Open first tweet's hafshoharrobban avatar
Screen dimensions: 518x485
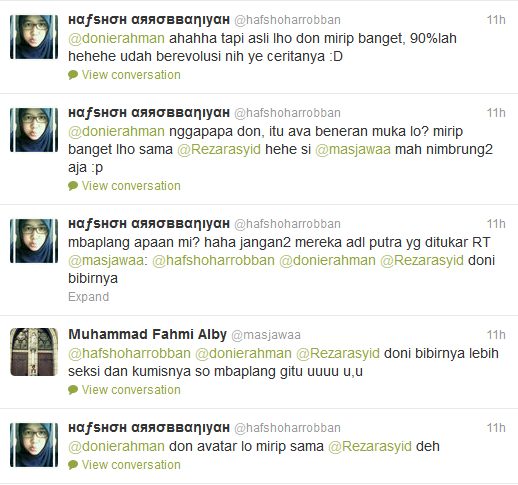pos(34,37)
